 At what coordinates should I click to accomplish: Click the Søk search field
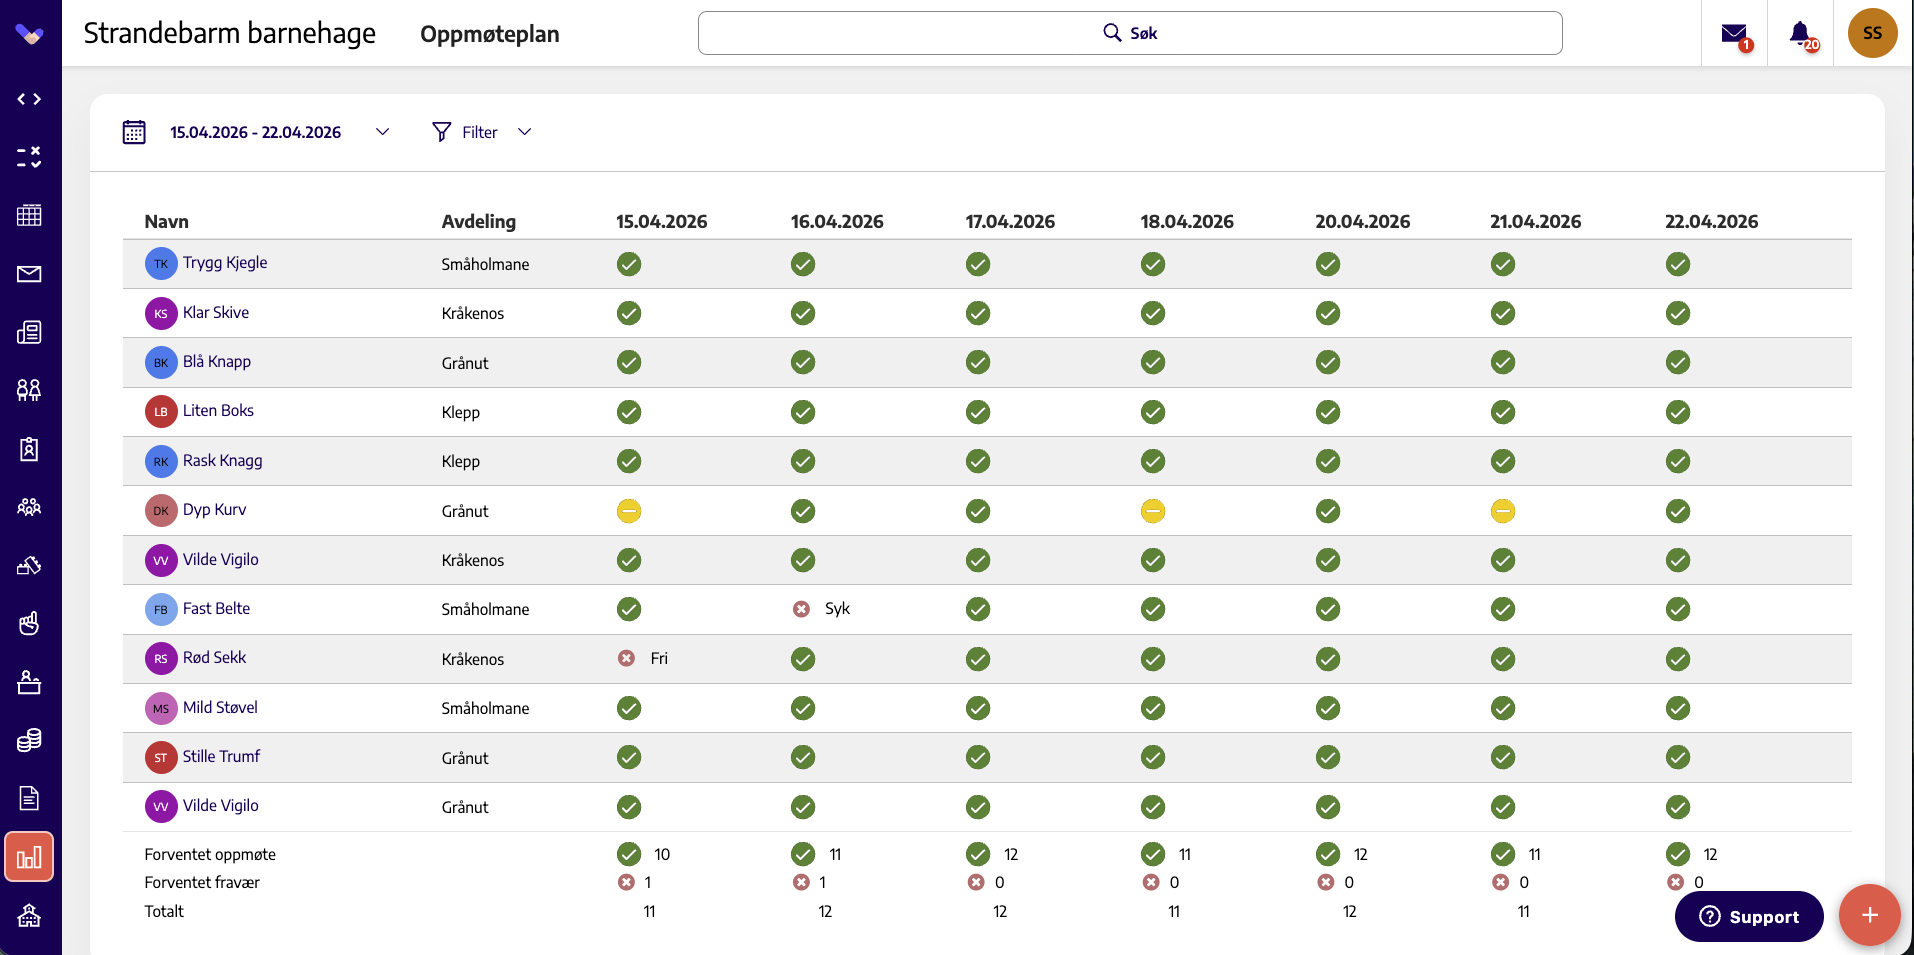click(1130, 33)
